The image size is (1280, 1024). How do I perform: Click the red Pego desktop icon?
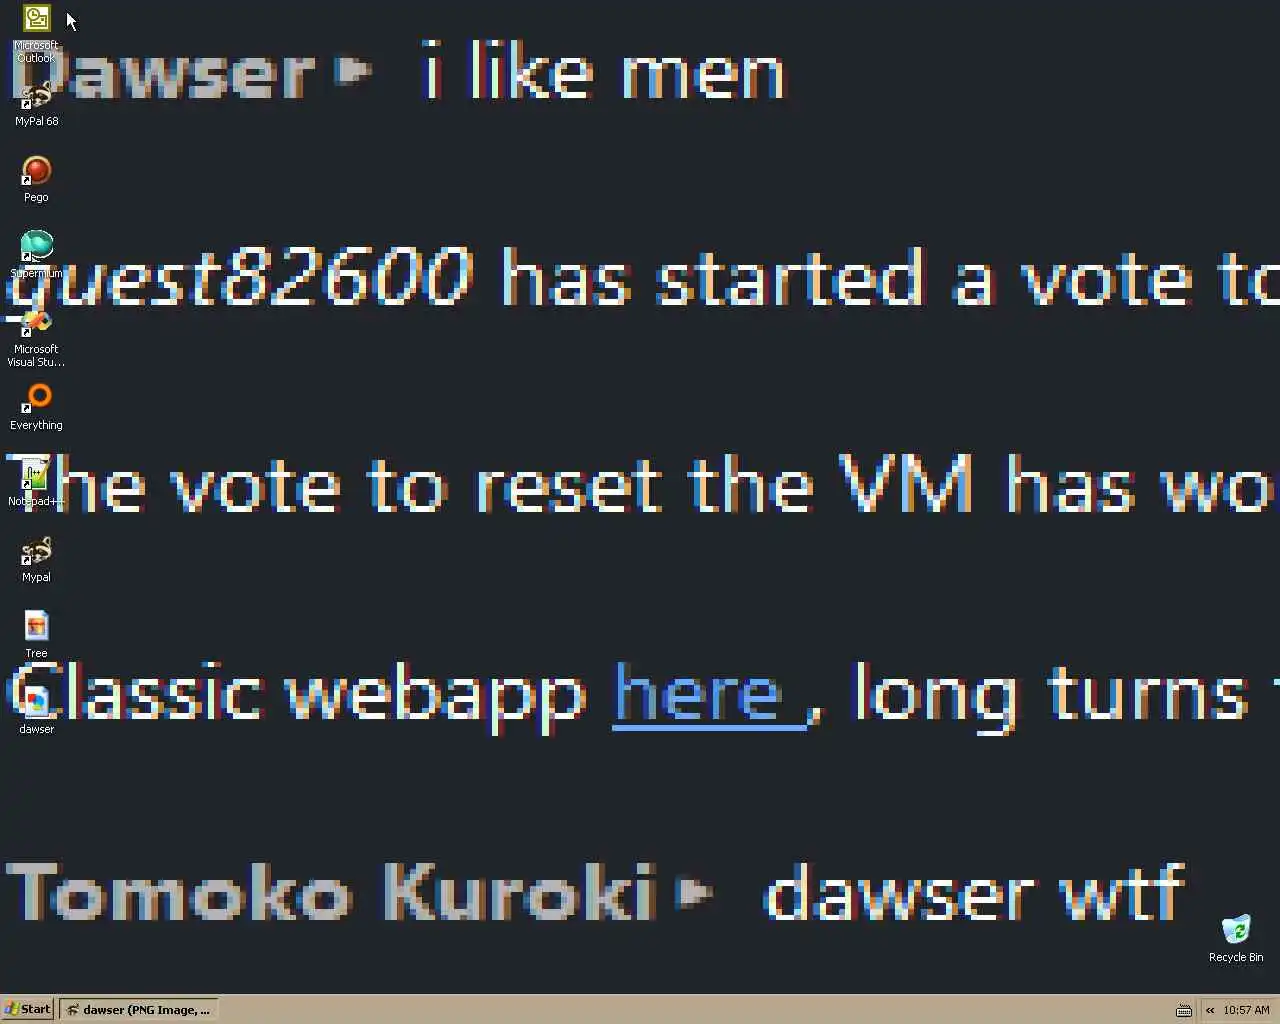pos(36,180)
